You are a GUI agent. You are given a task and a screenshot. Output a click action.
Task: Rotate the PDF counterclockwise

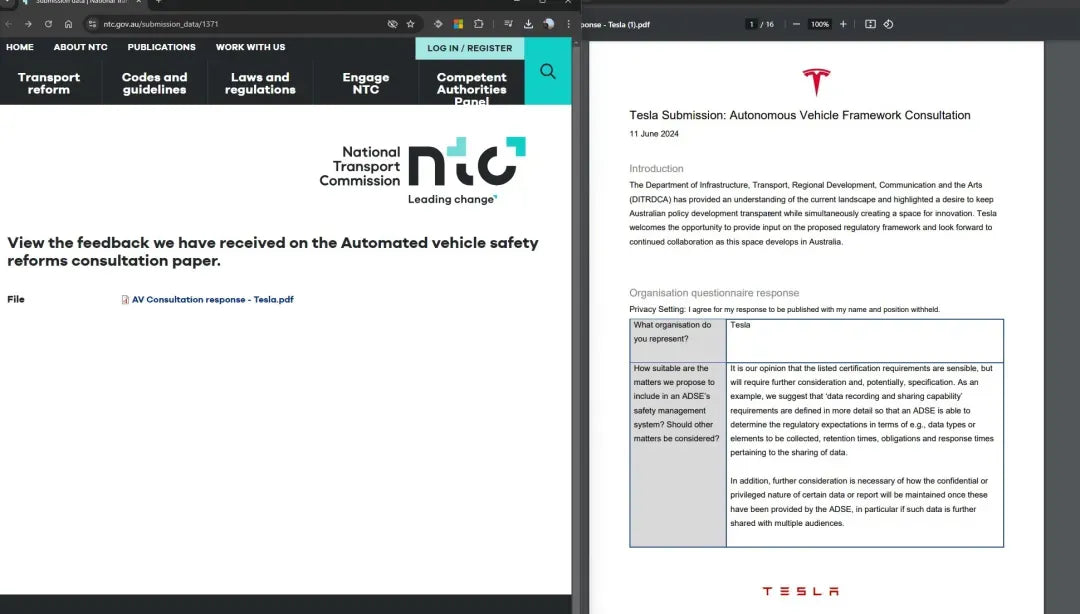point(888,24)
